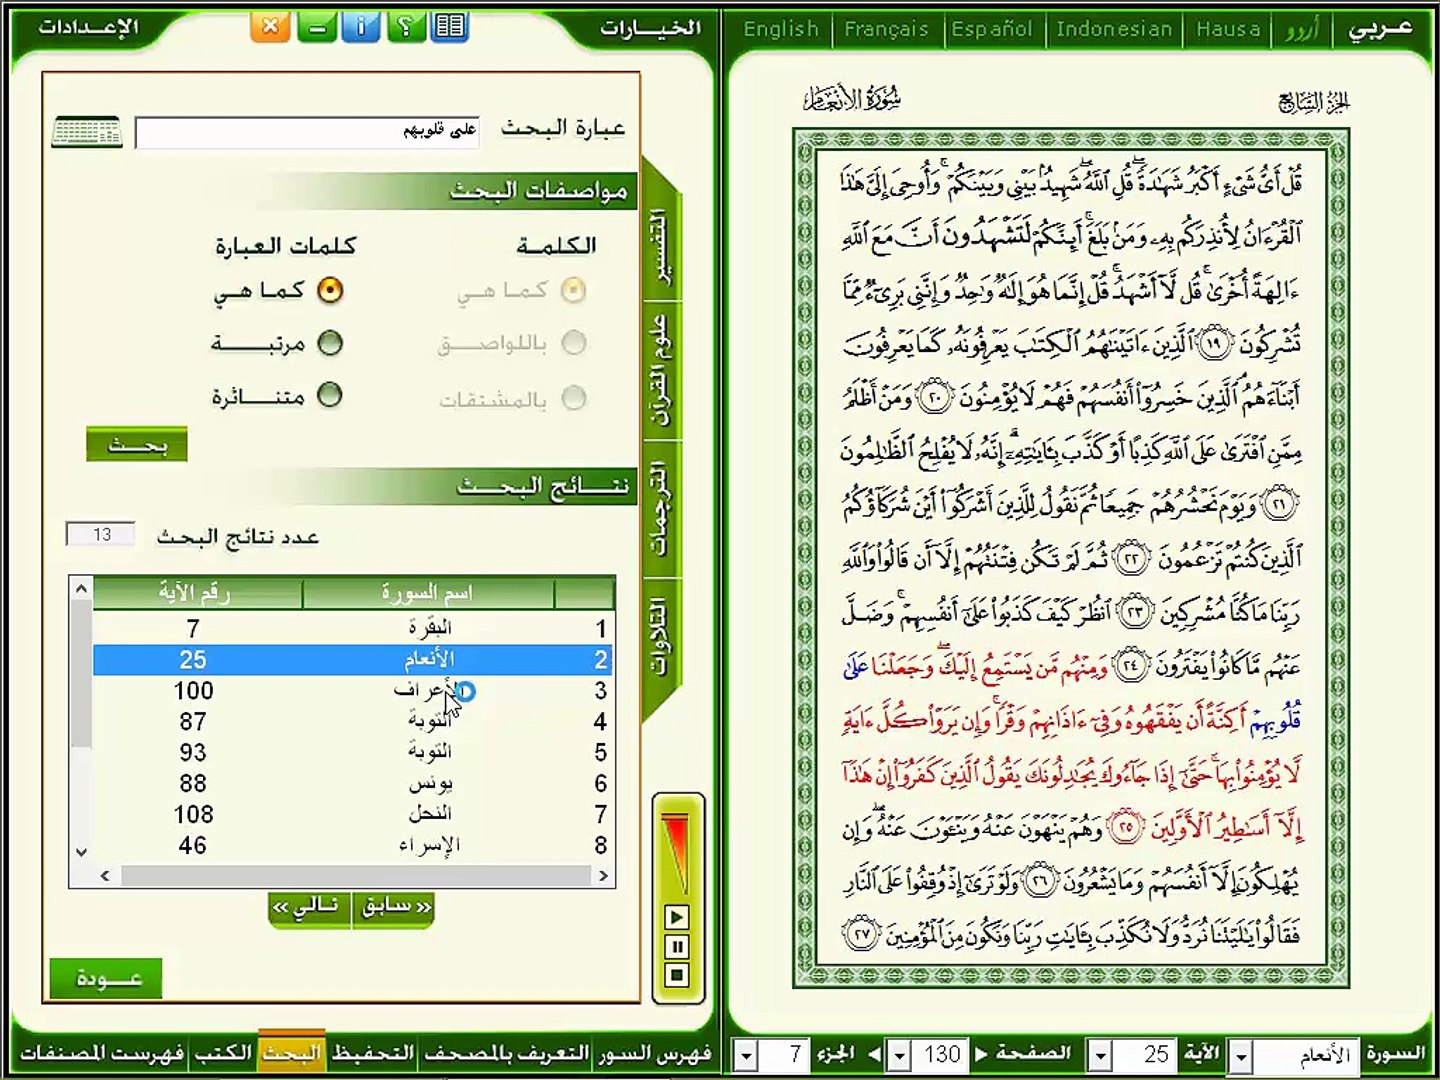Viewport: 1440px width, 1080px height.
Task: Switch language to Indonesian
Action: coord(1114,29)
